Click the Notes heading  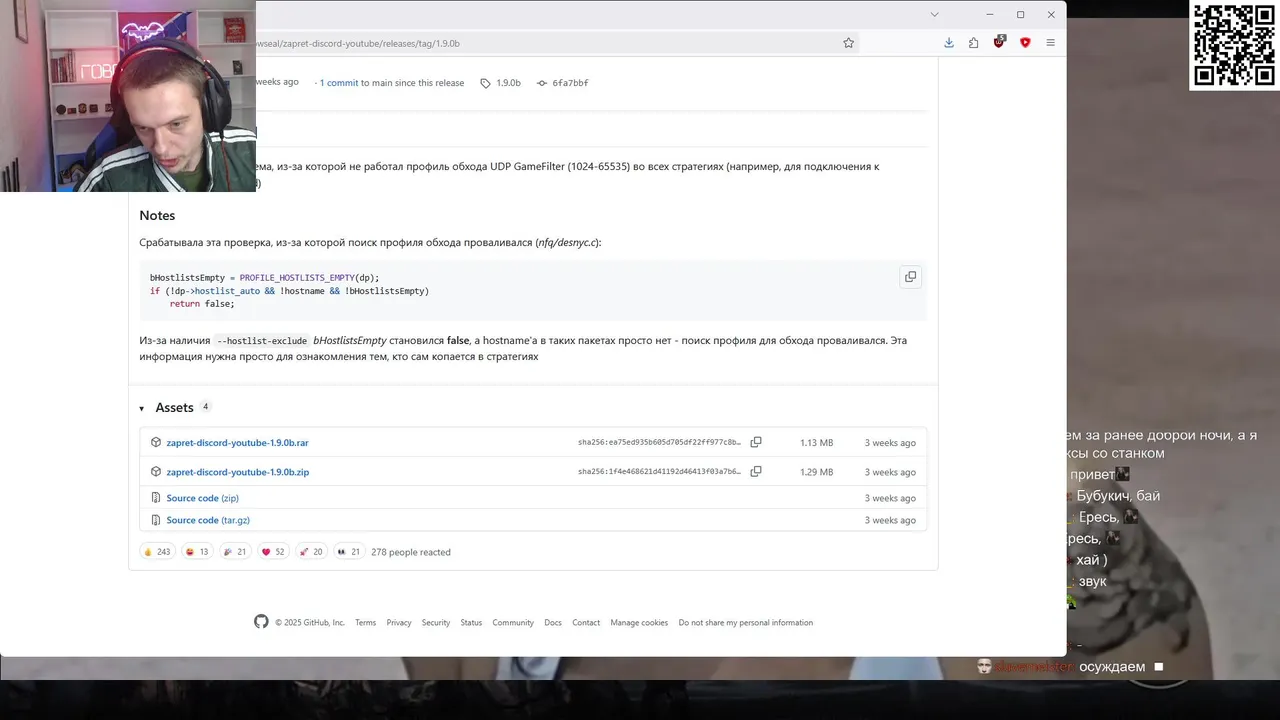(157, 215)
